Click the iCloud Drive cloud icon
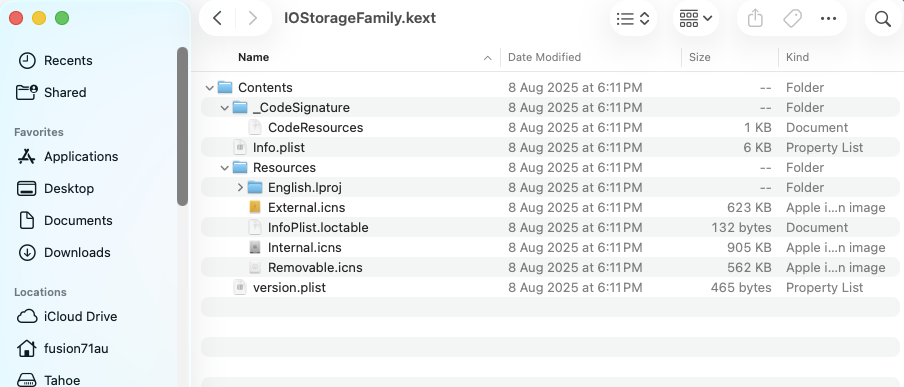Viewport: 904px width, 387px height. tap(27, 317)
